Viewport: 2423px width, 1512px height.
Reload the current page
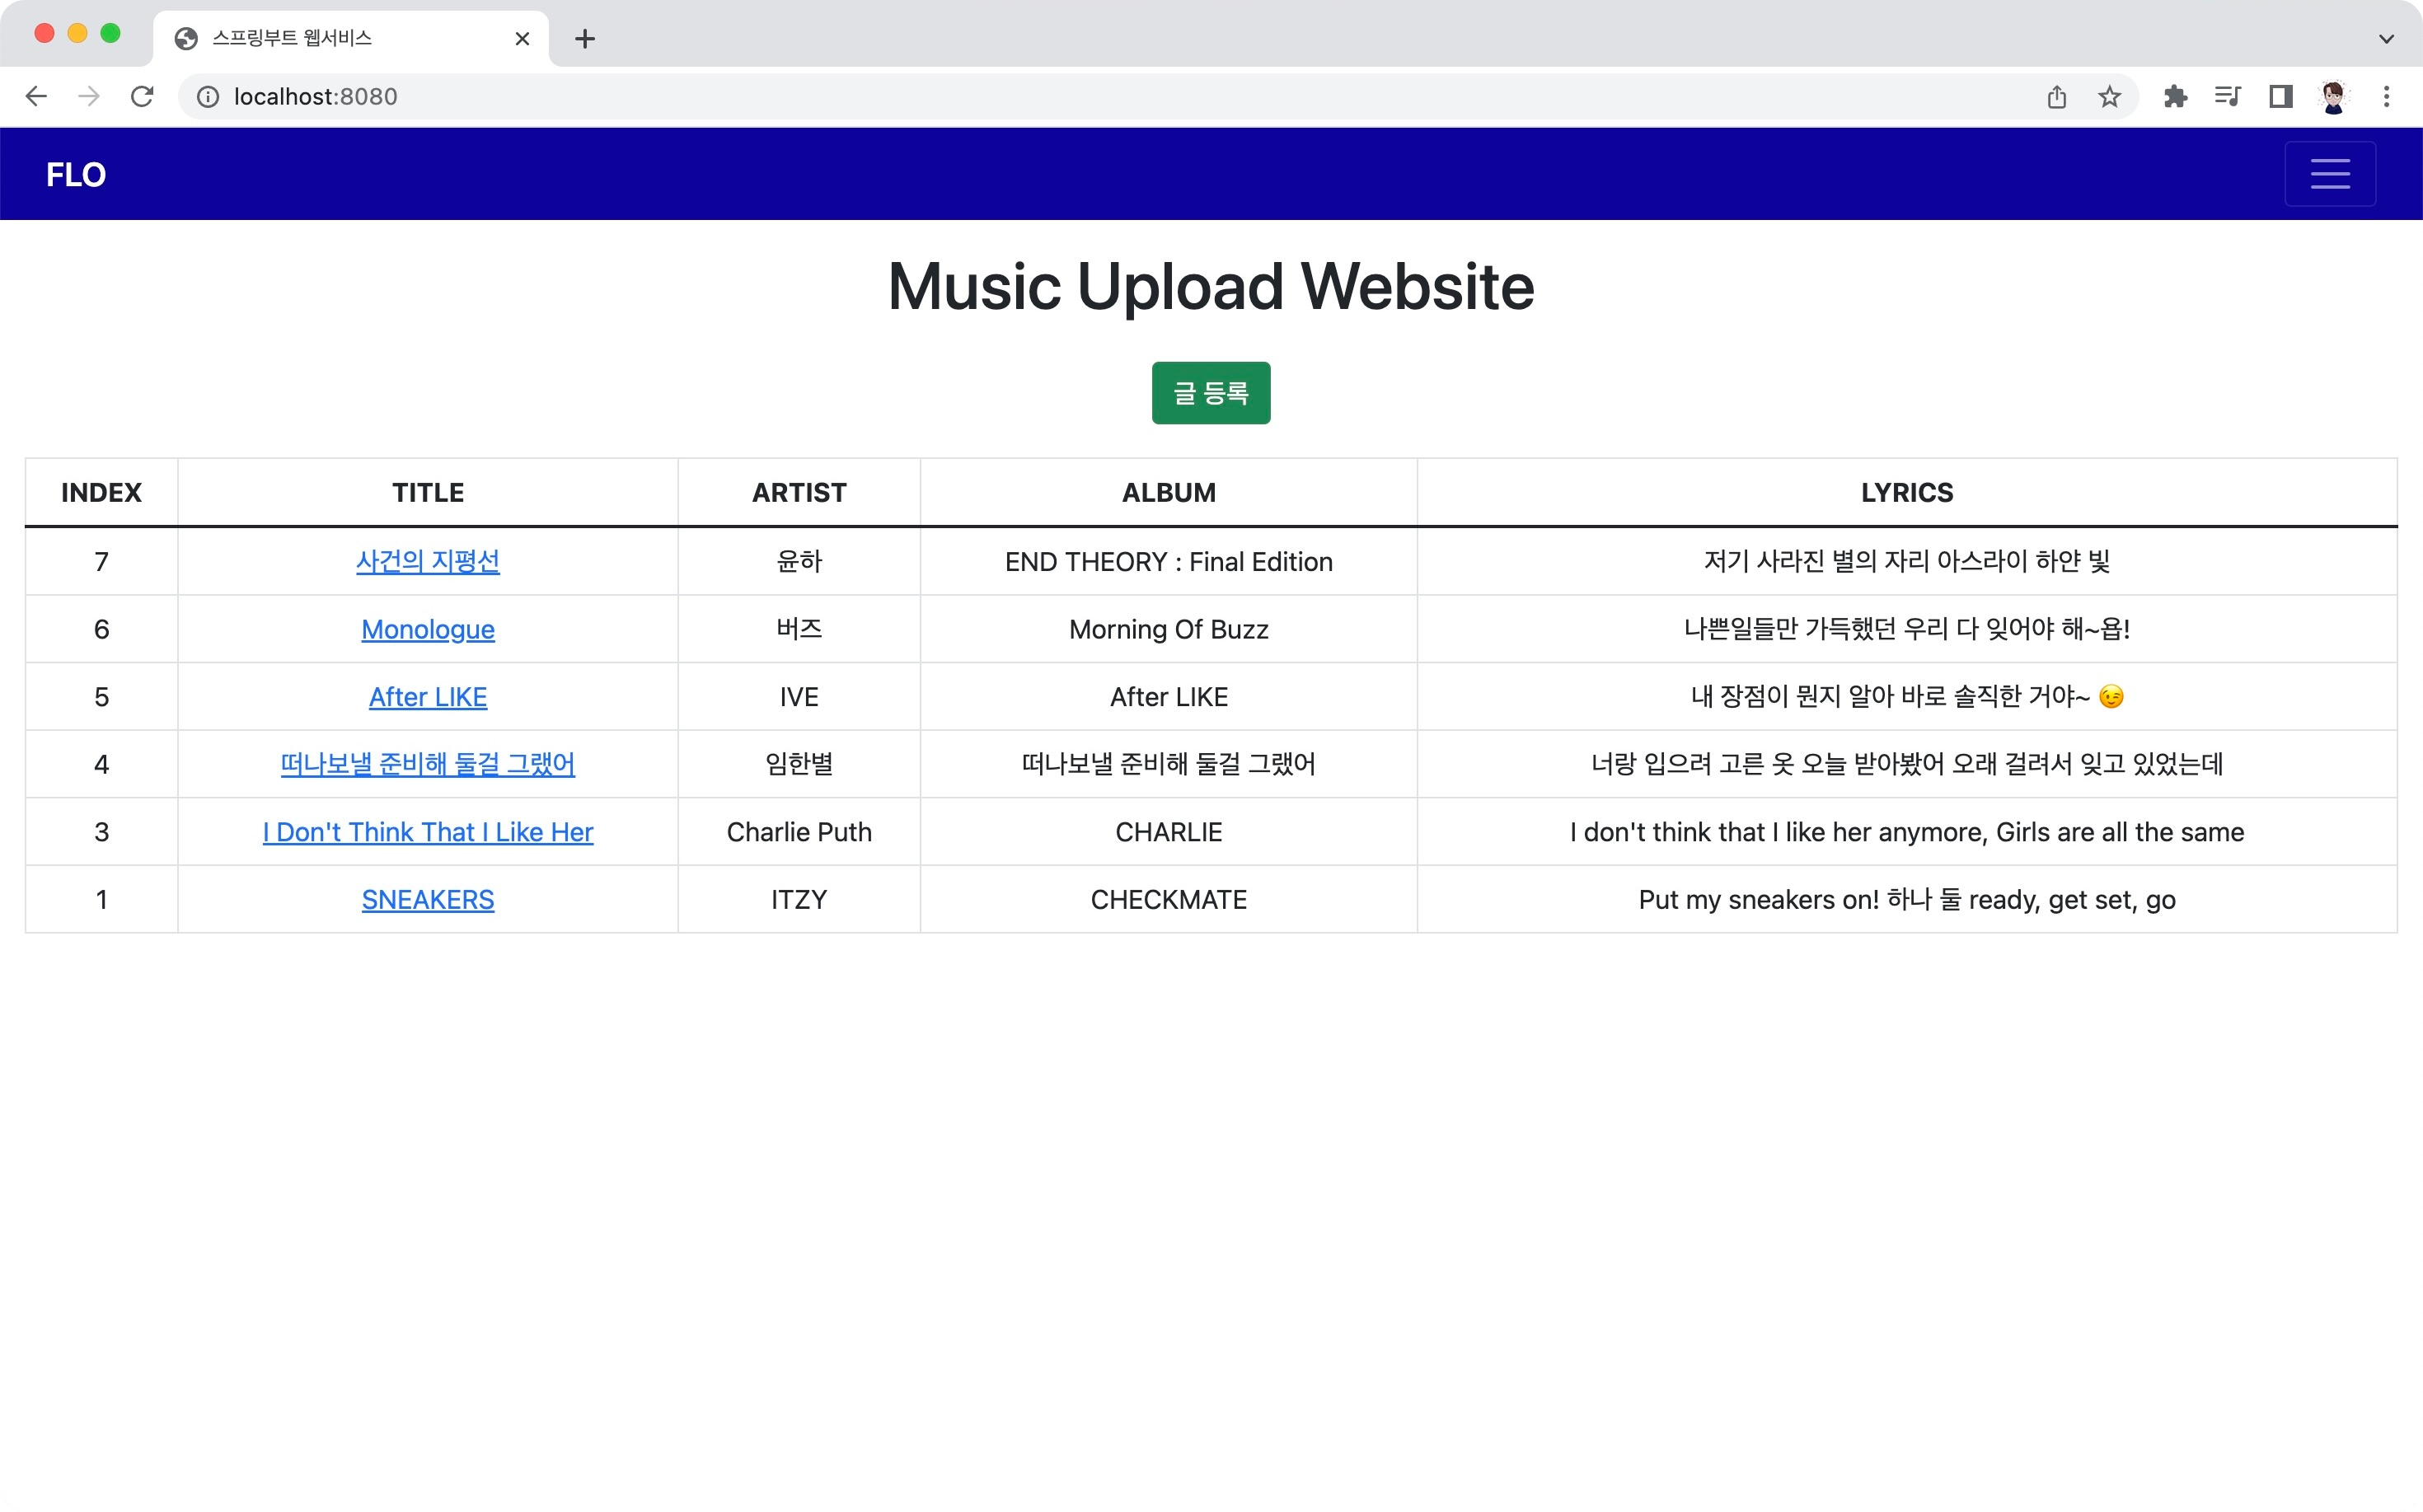pyautogui.click(x=142, y=96)
